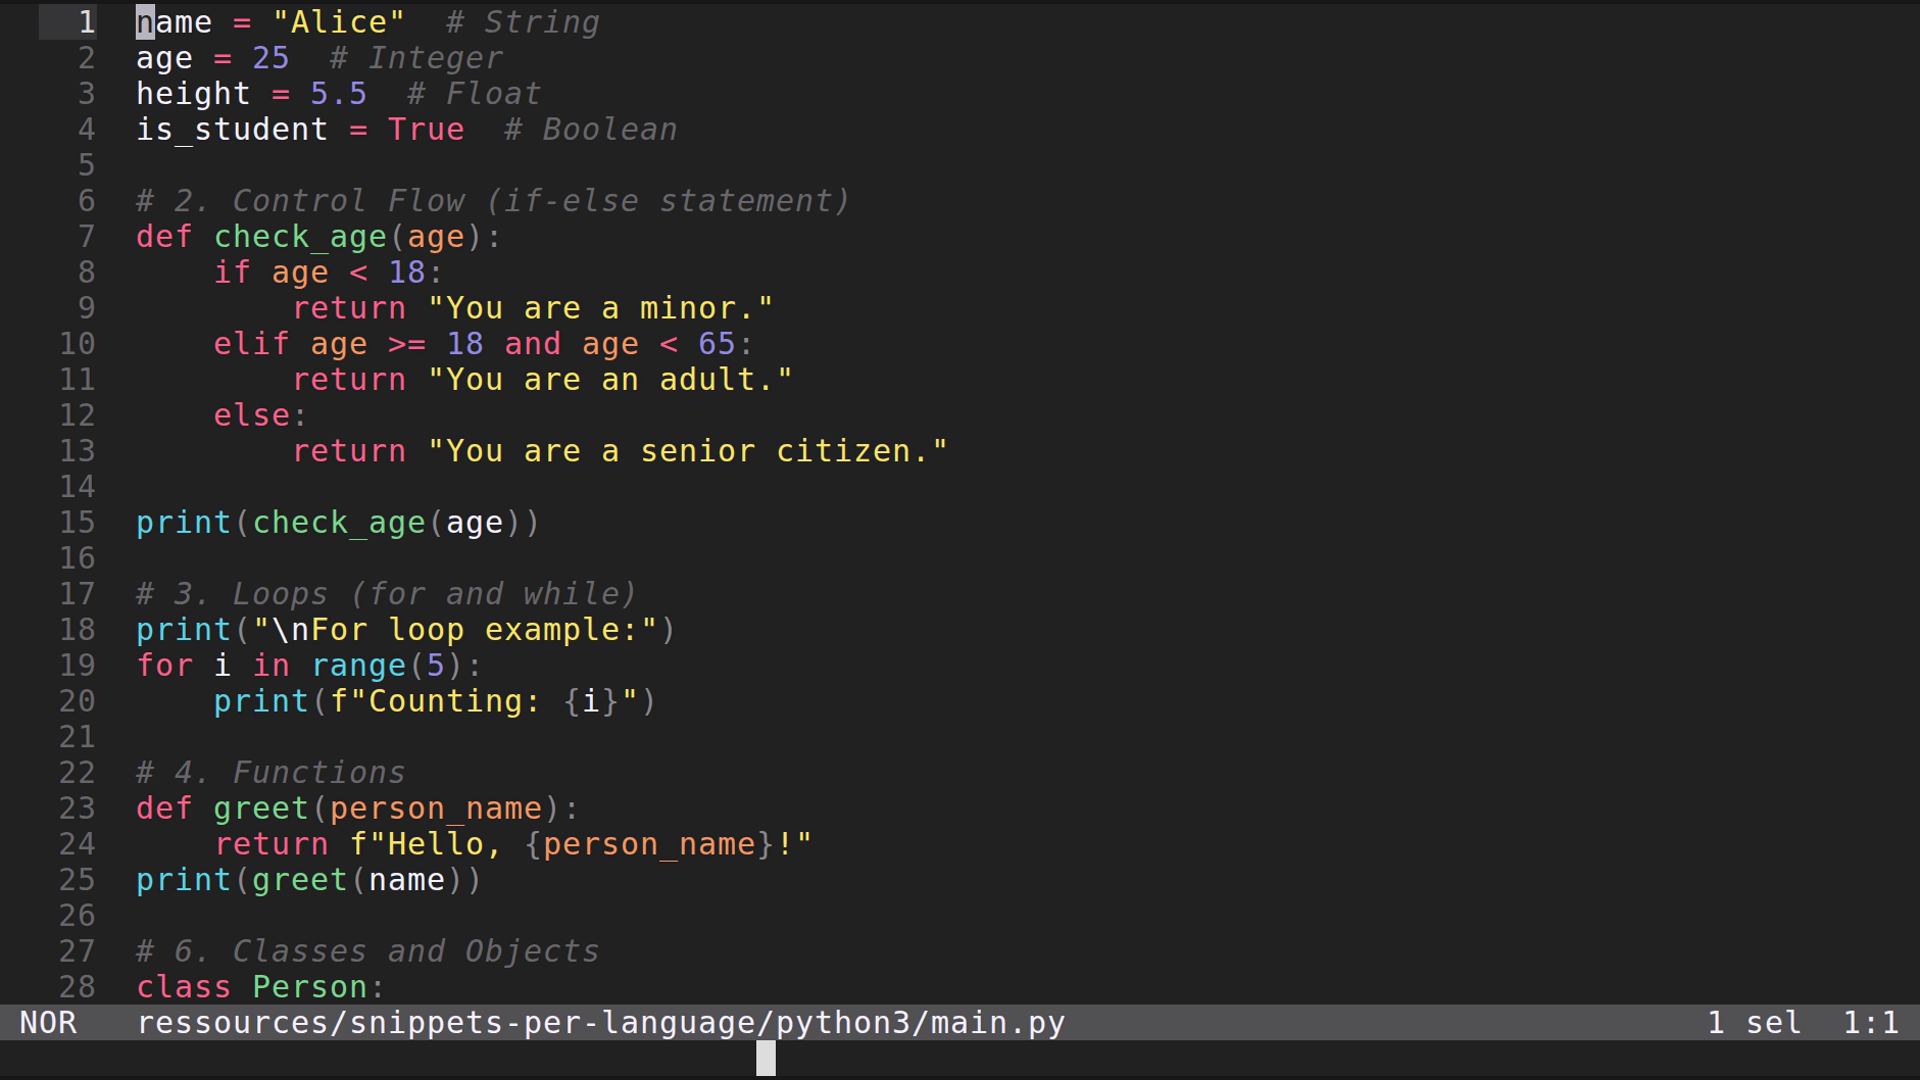Click line number 28 in the gutter

point(77,987)
